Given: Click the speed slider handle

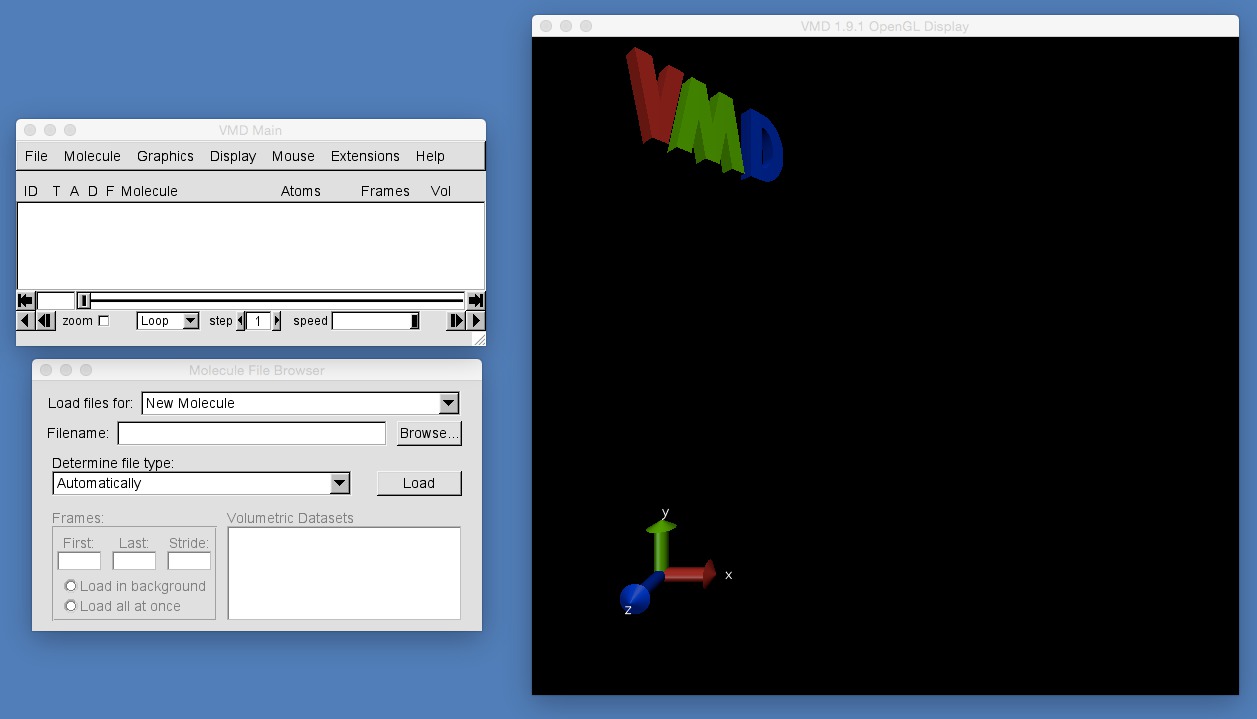Looking at the screenshot, I should click(x=414, y=321).
